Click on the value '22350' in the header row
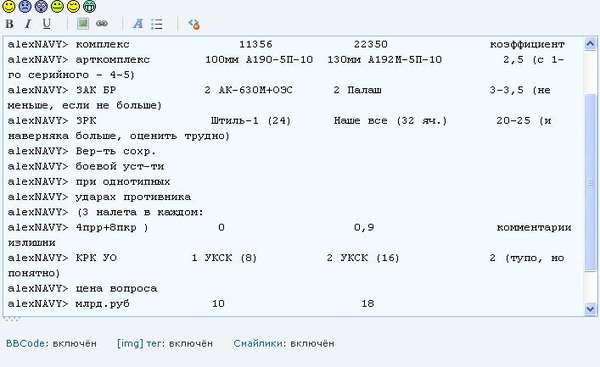This screenshot has height=367, width=600. 370,44
